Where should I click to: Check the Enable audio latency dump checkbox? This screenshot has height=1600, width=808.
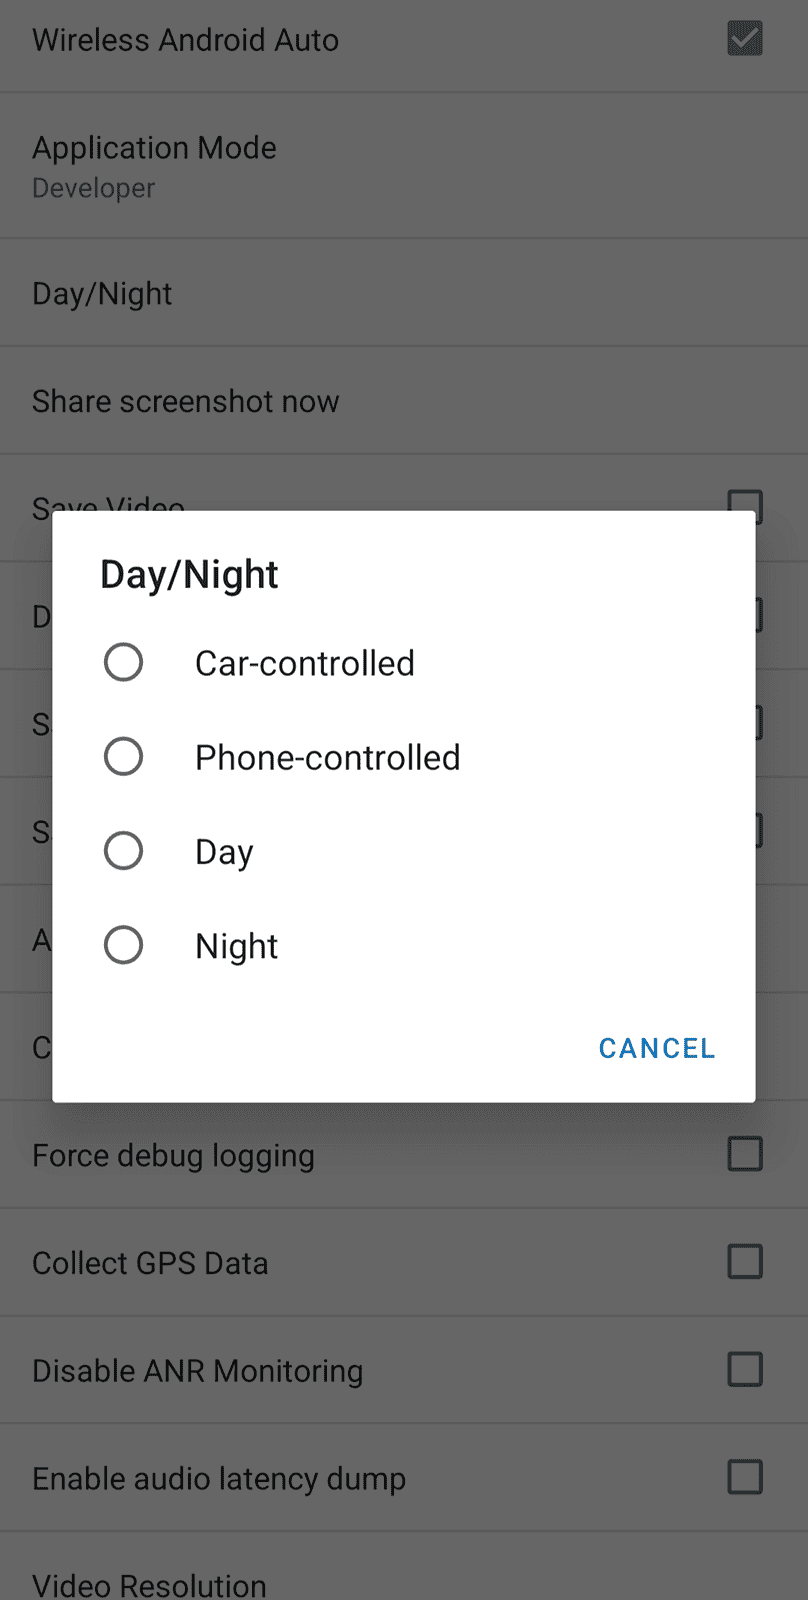[744, 1478]
